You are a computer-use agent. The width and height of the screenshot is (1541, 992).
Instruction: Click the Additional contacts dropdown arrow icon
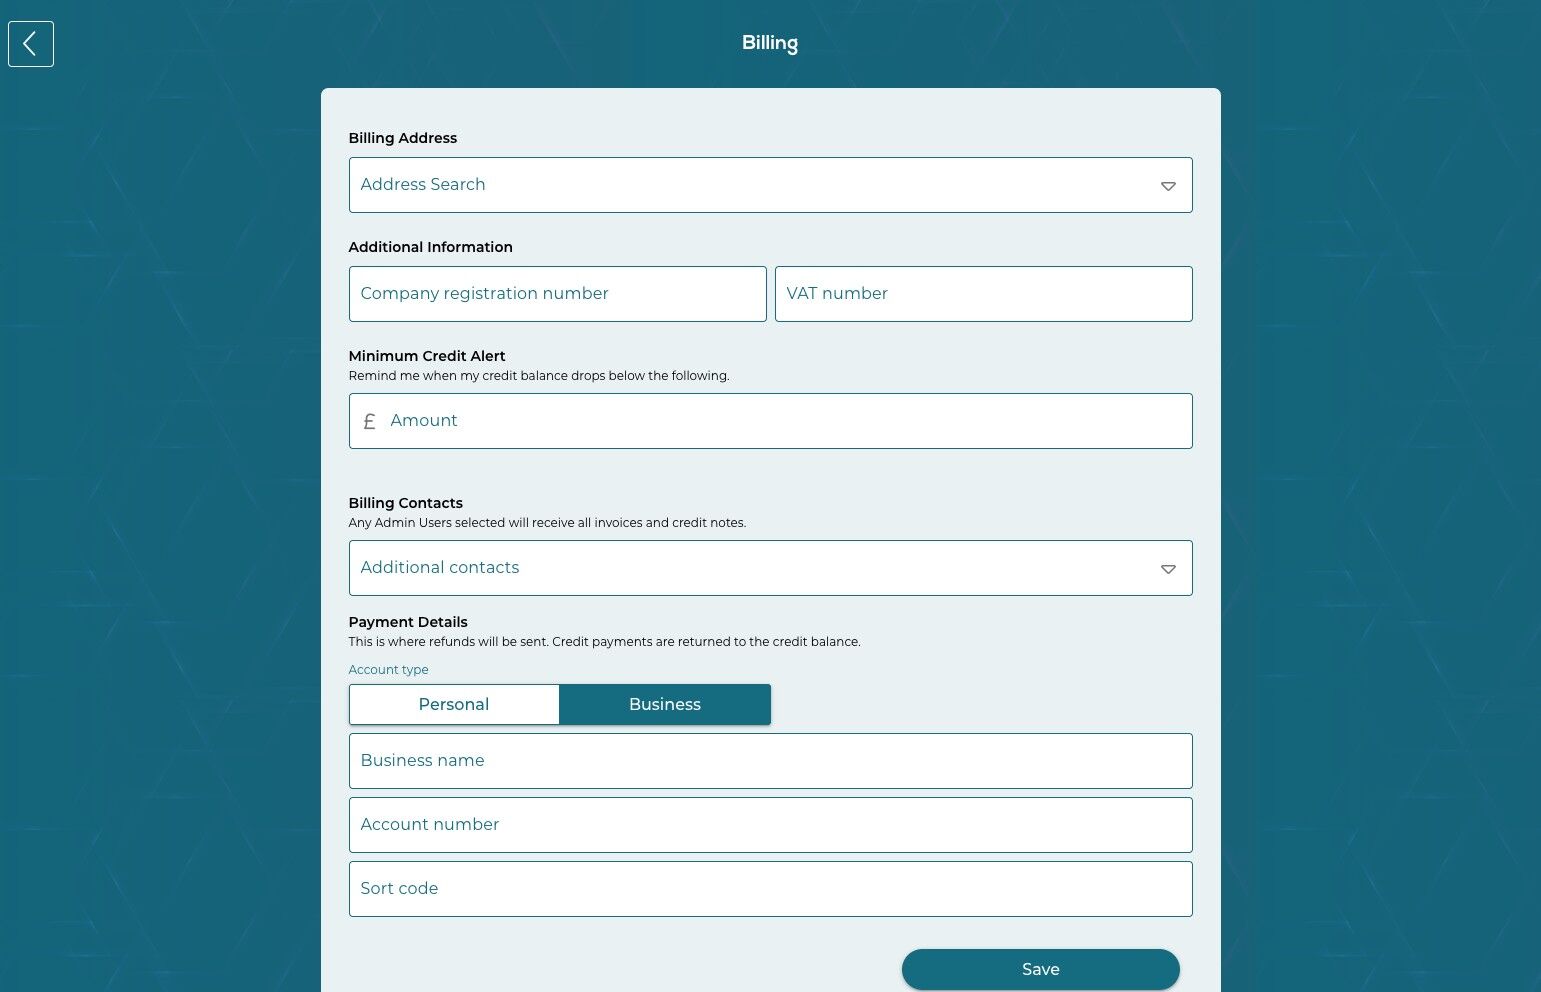(x=1168, y=569)
